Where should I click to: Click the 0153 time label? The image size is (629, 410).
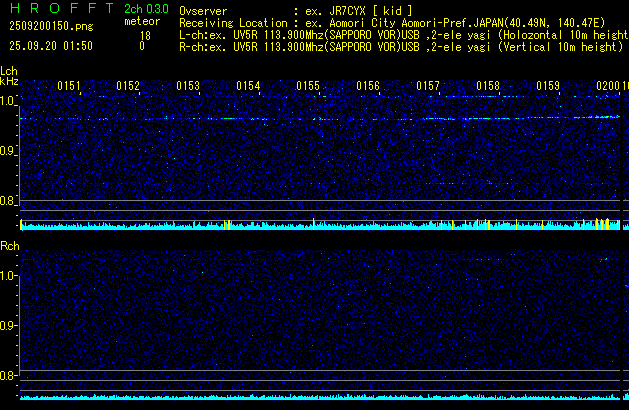coord(188,86)
